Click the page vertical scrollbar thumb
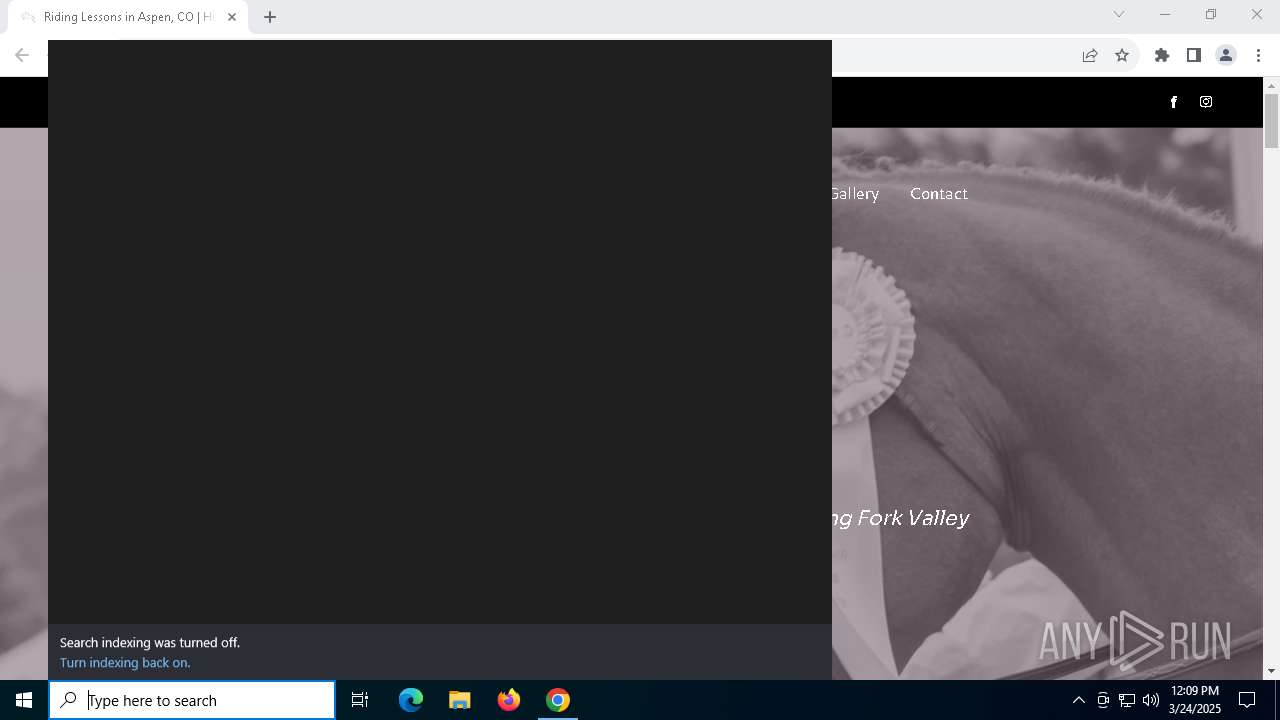Viewport: 1280px width, 720px height. tap(1271, 121)
